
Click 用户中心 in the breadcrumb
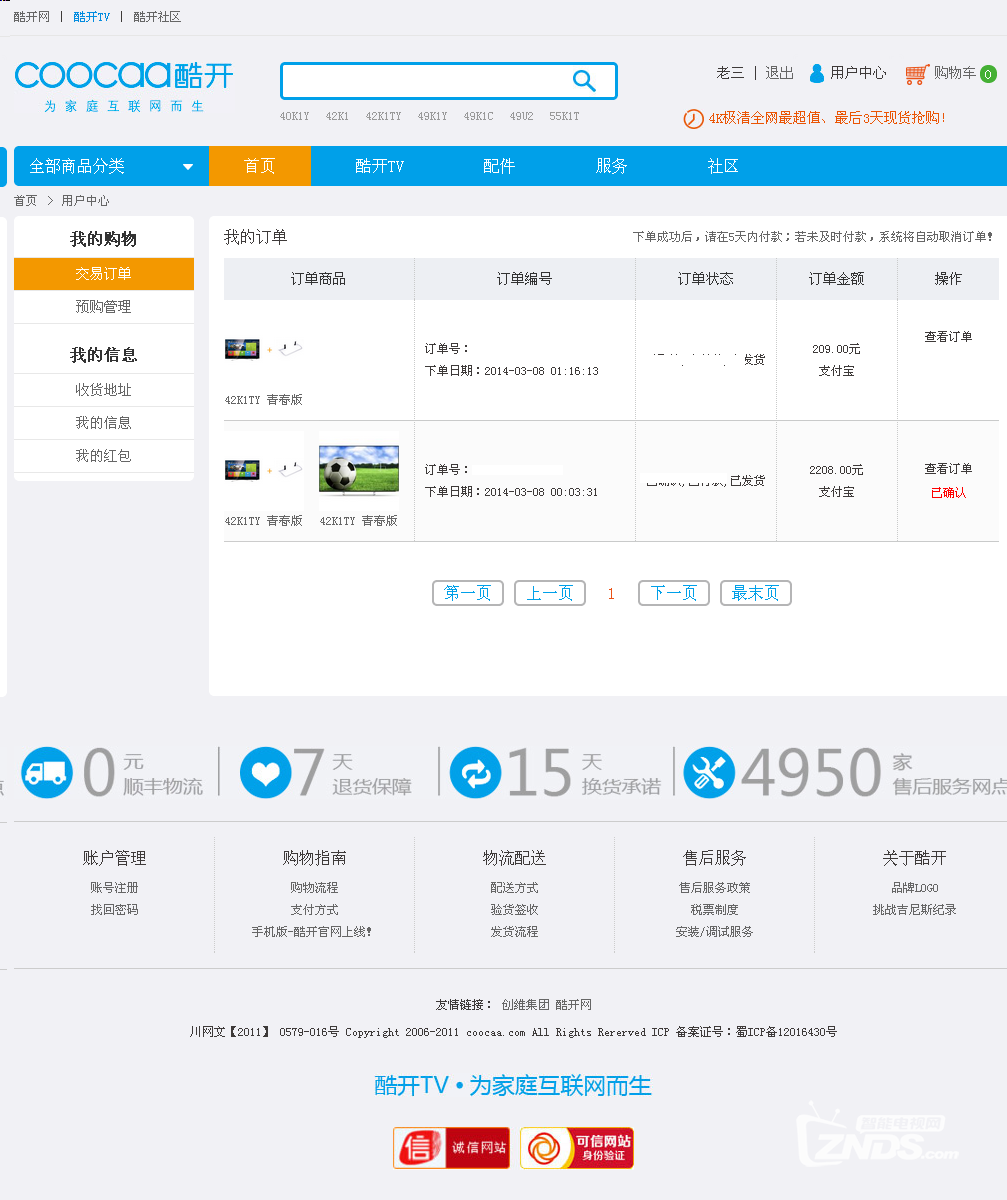click(86, 201)
